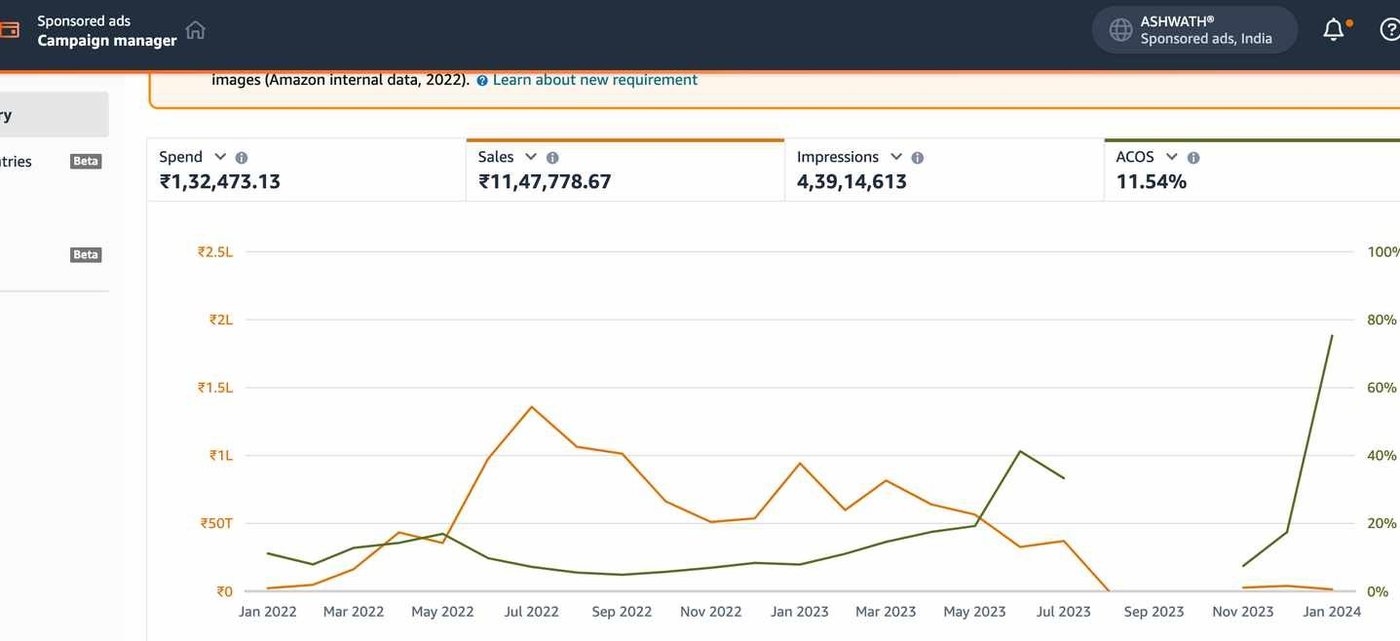The width and height of the screenshot is (1400, 641).
Task: Go to the home icon beside Campaign manager
Action: [196, 30]
